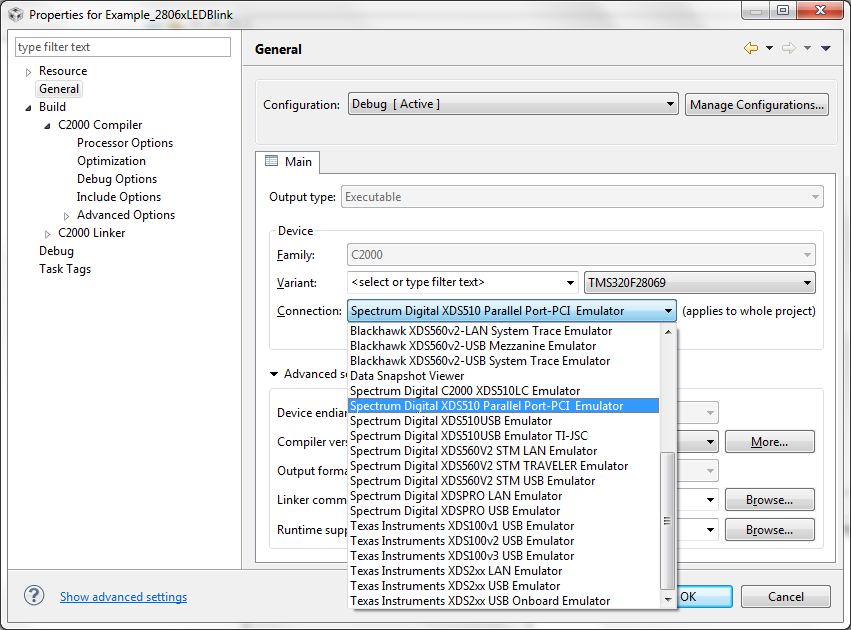Choose Spectrum Digital XDS510USB Emulator TI-JSC
The image size is (851, 630).
point(504,436)
